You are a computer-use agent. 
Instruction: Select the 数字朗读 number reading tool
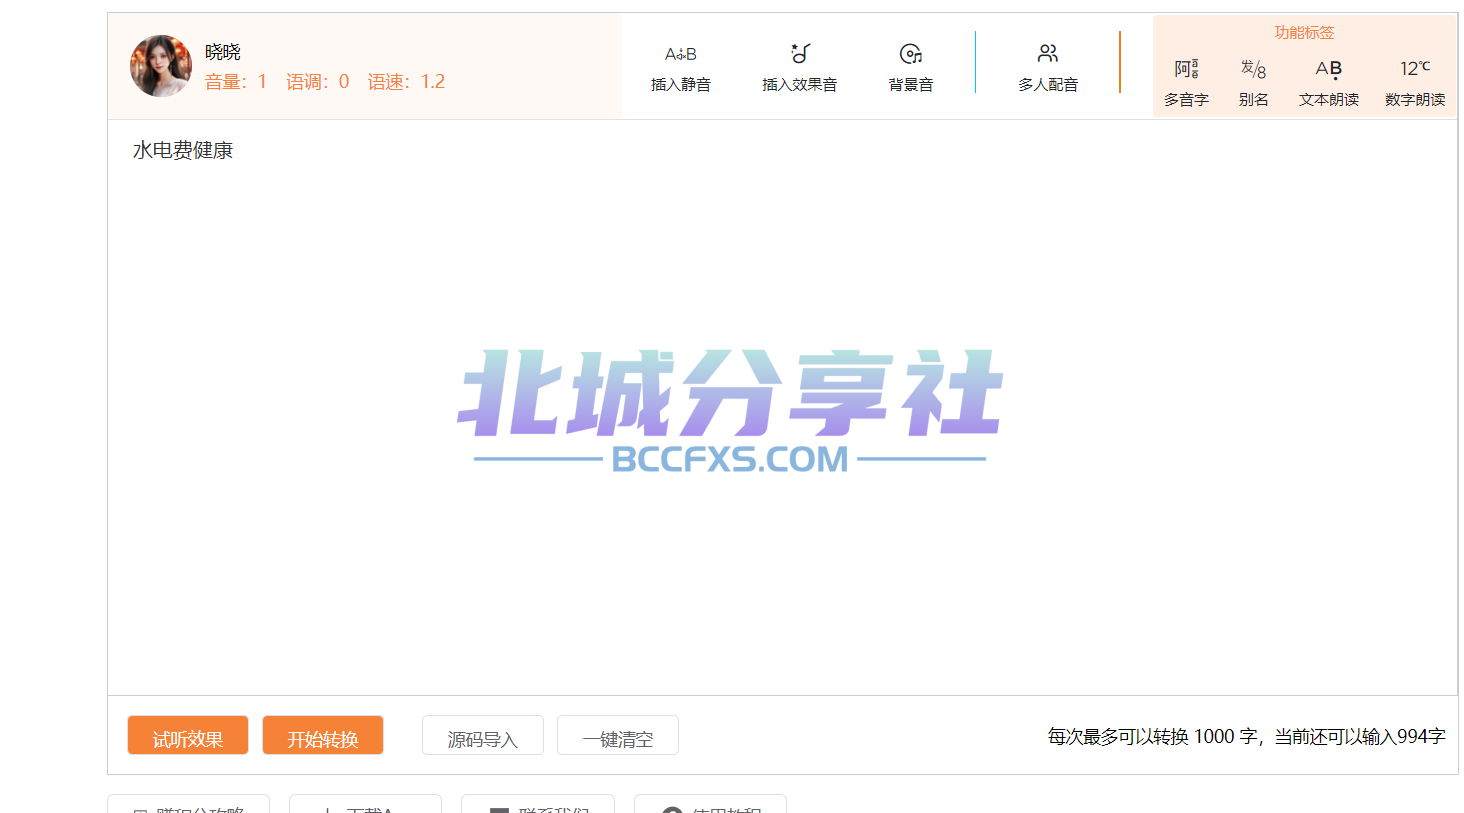click(x=1415, y=83)
